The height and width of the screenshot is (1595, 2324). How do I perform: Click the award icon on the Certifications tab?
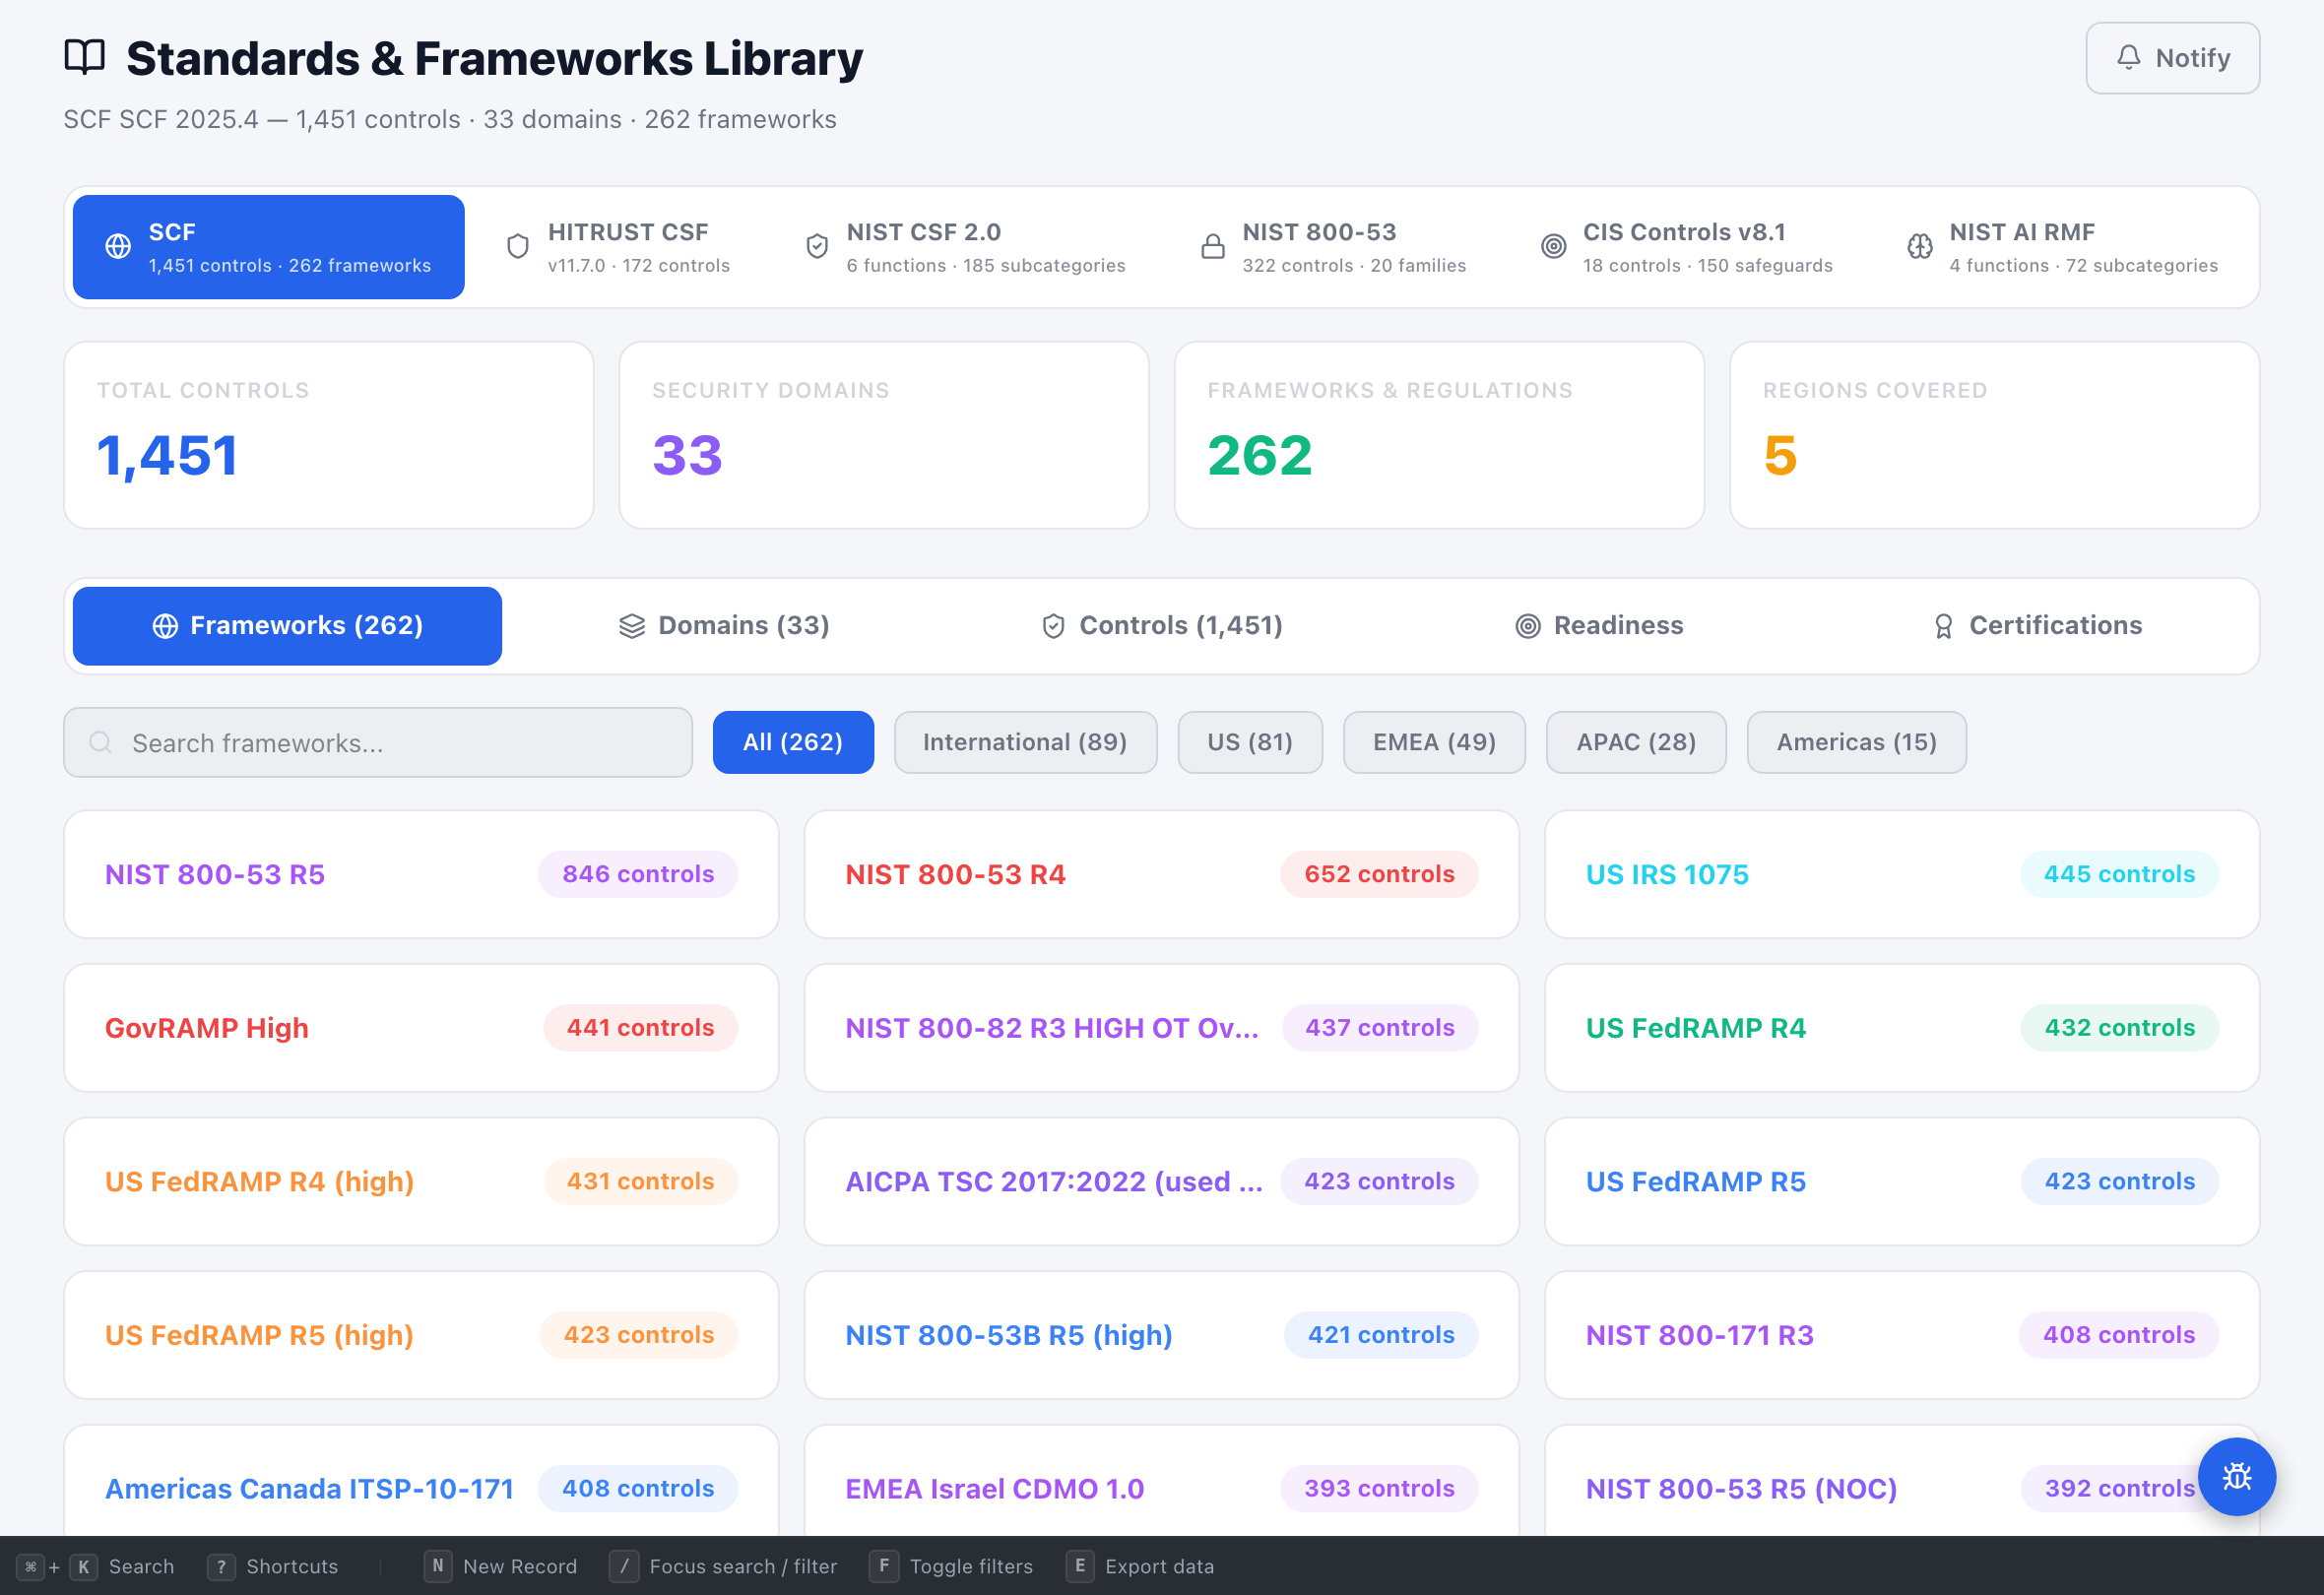tap(1943, 625)
